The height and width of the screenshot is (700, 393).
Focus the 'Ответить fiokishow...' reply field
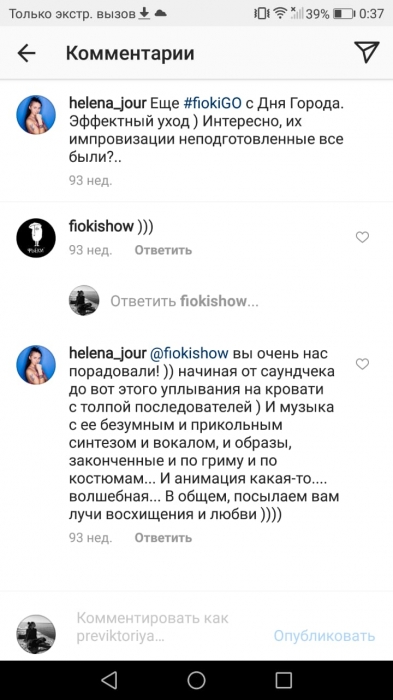point(184,301)
